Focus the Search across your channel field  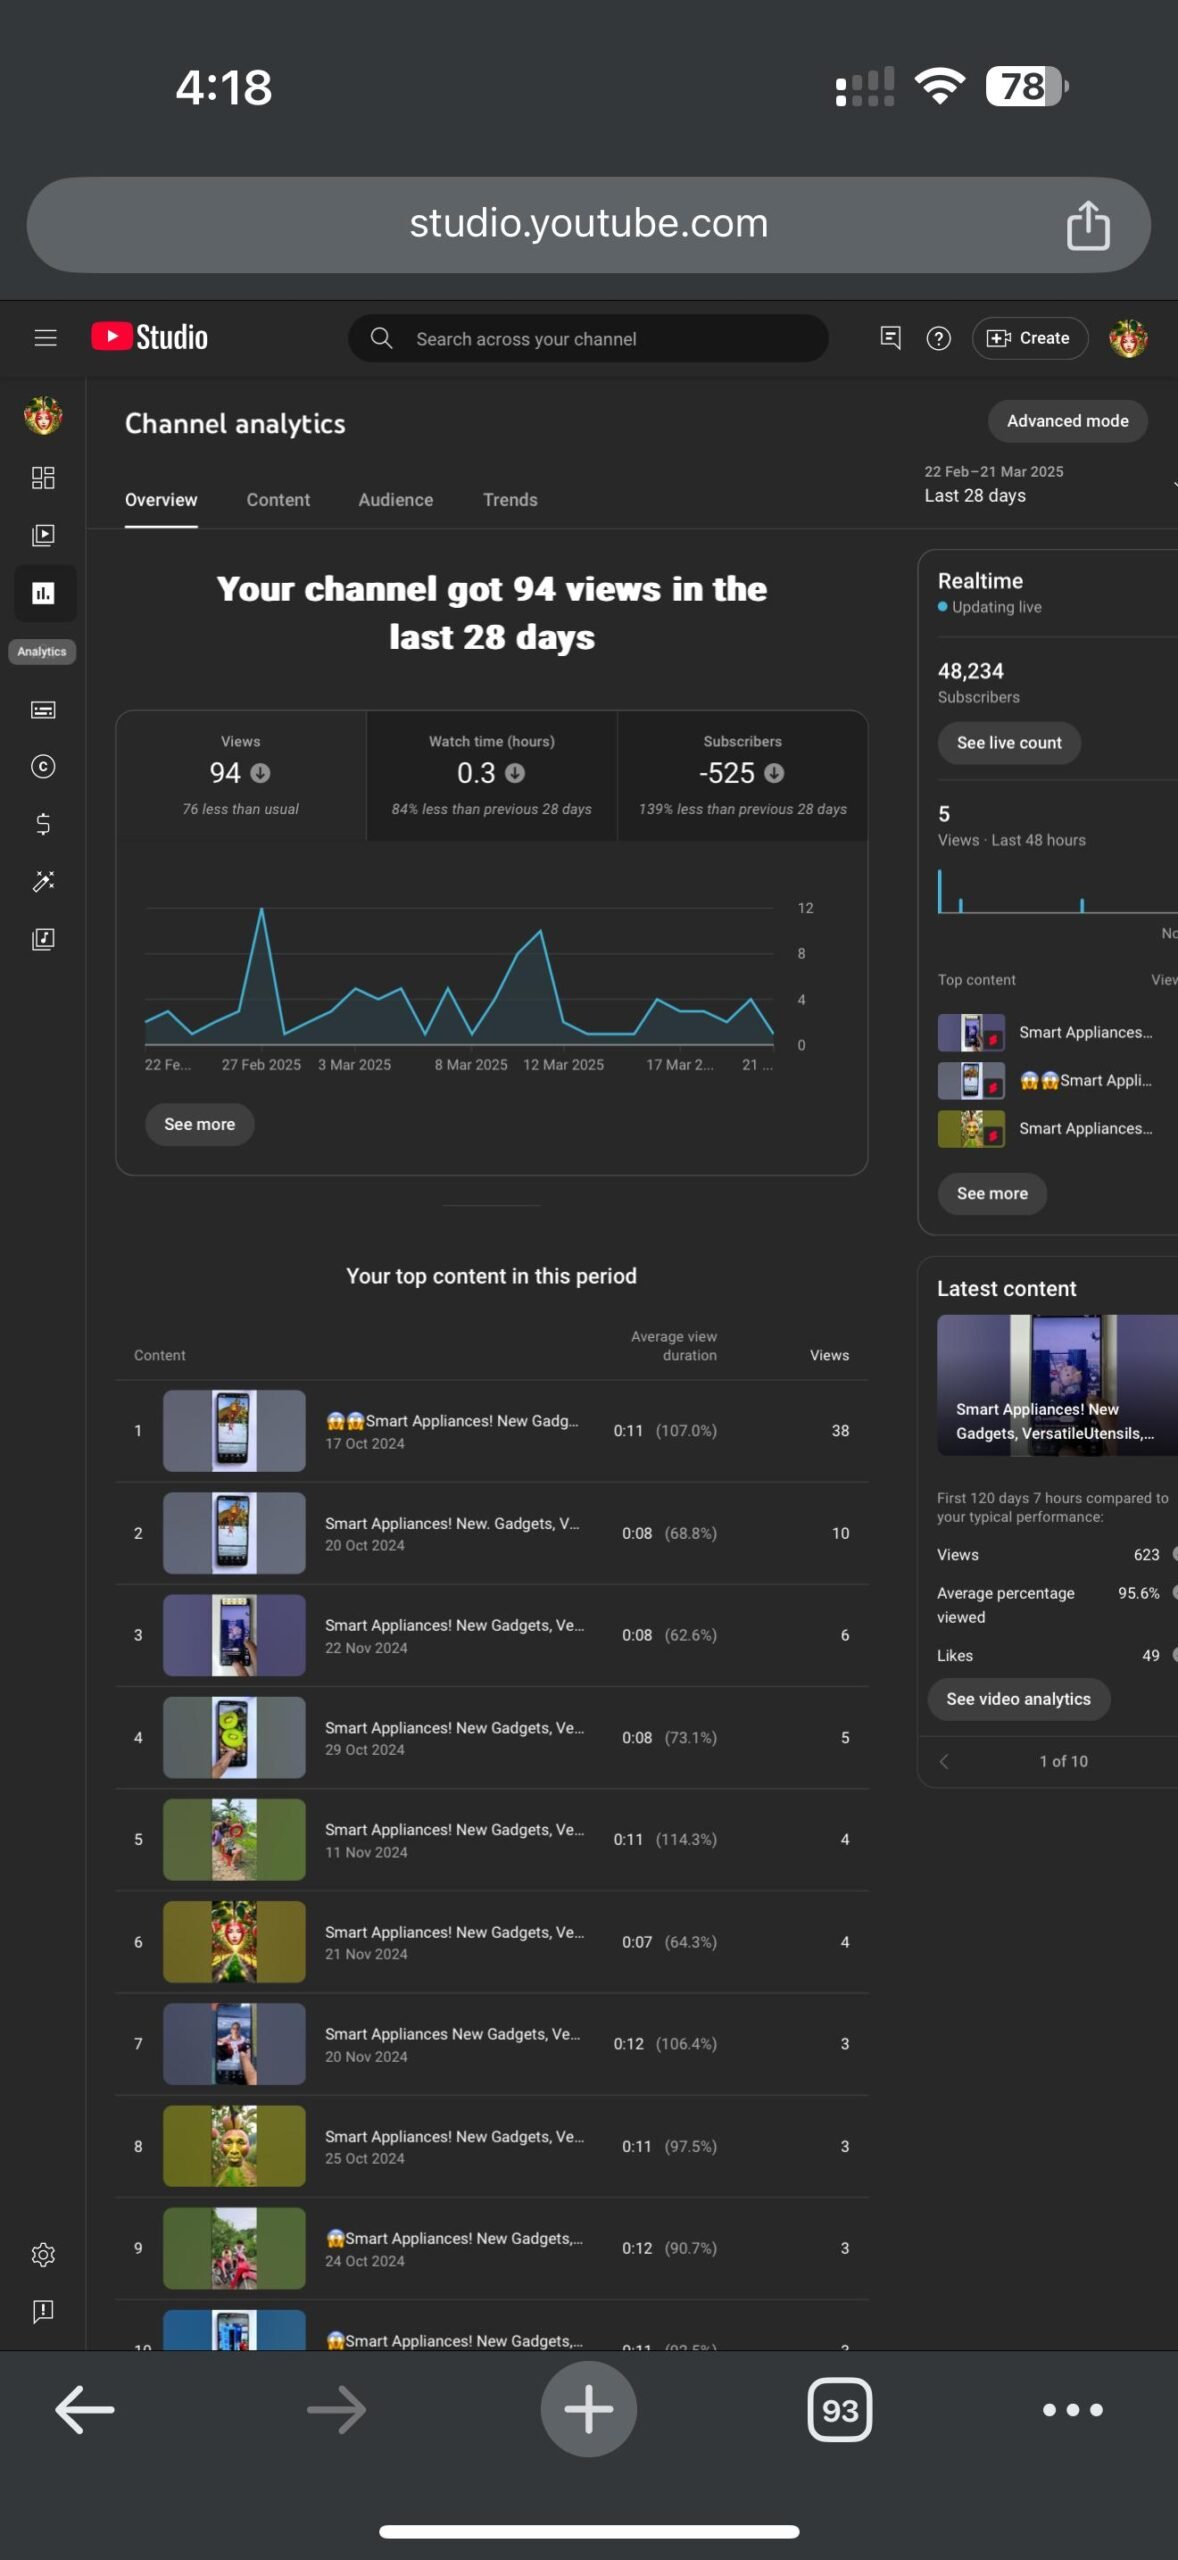pyautogui.click(x=588, y=338)
